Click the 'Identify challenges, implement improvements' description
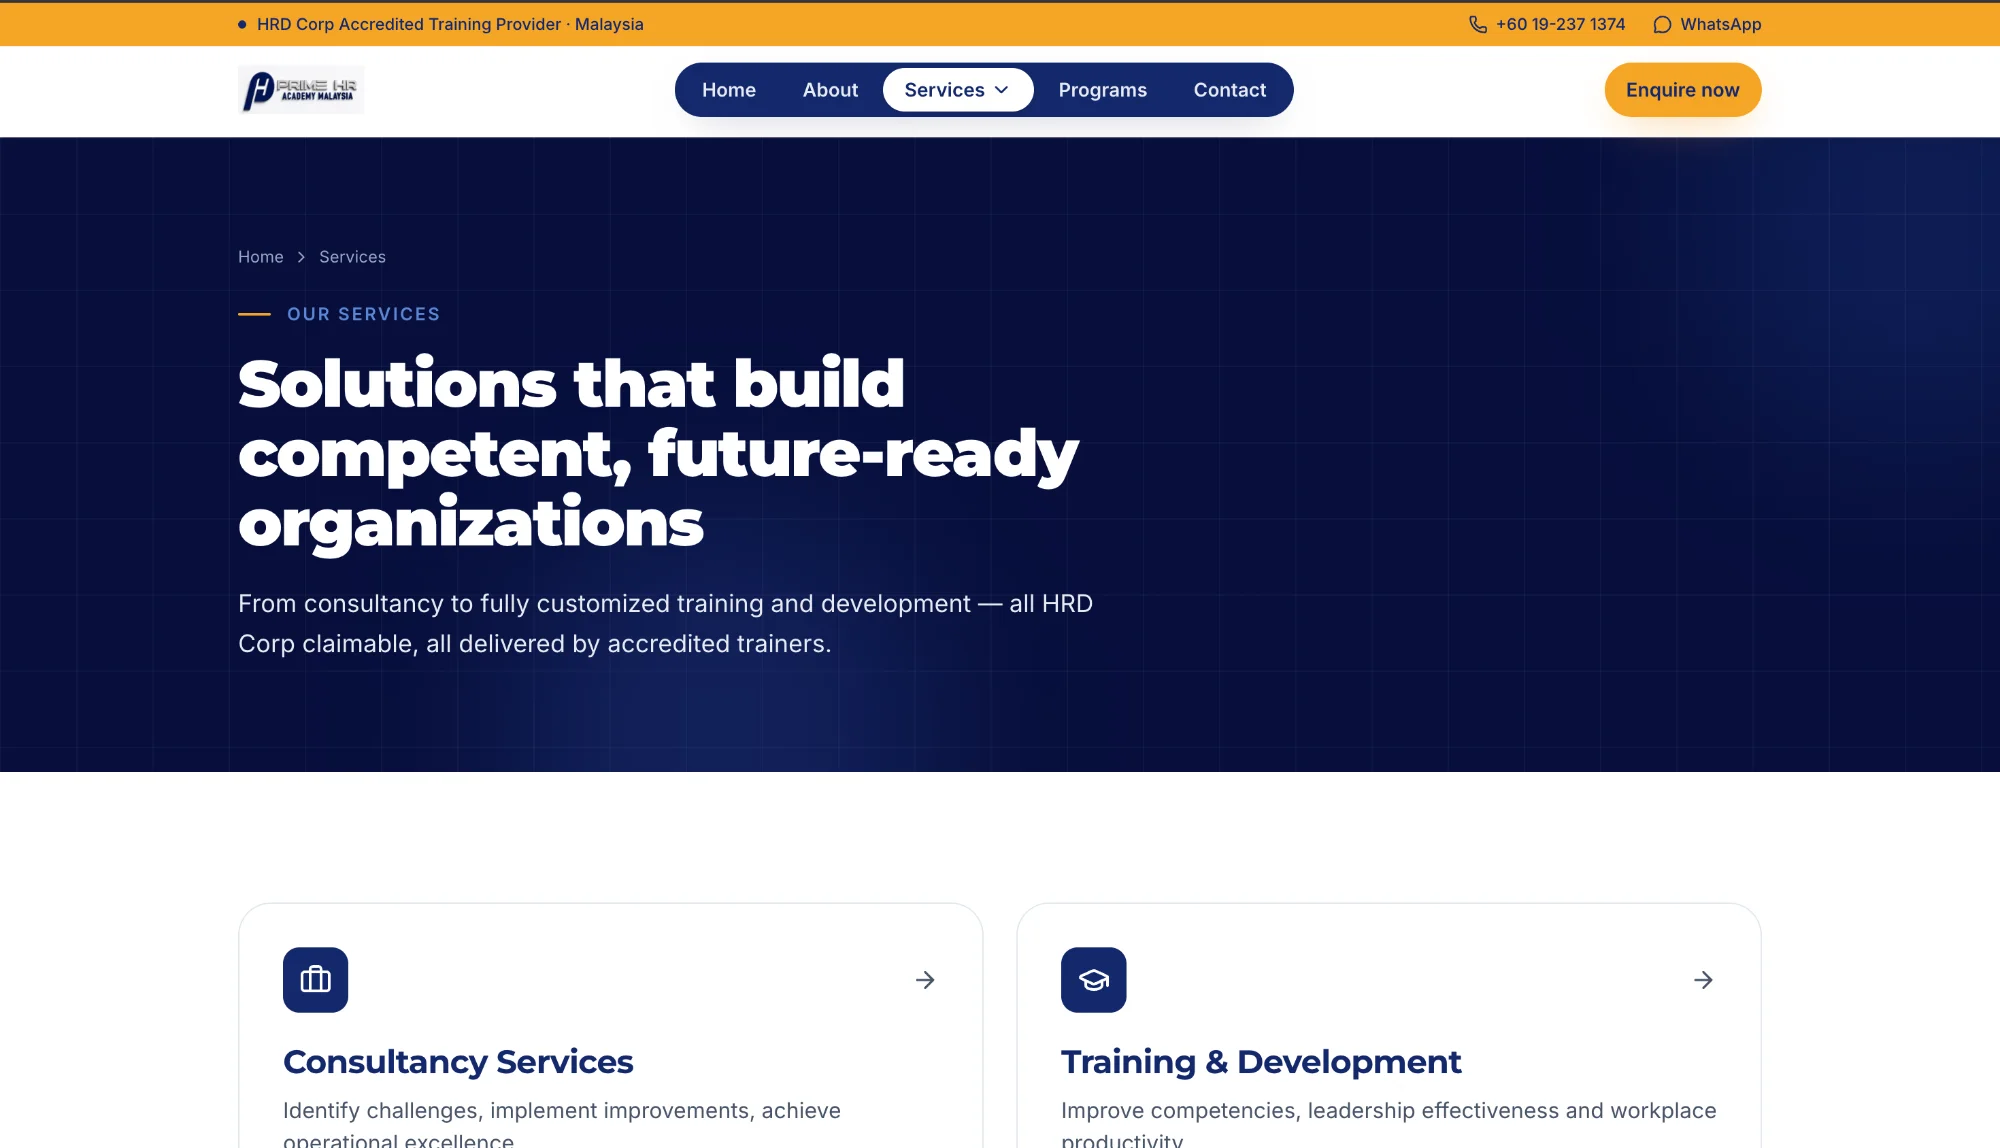 click(562, 1123)
